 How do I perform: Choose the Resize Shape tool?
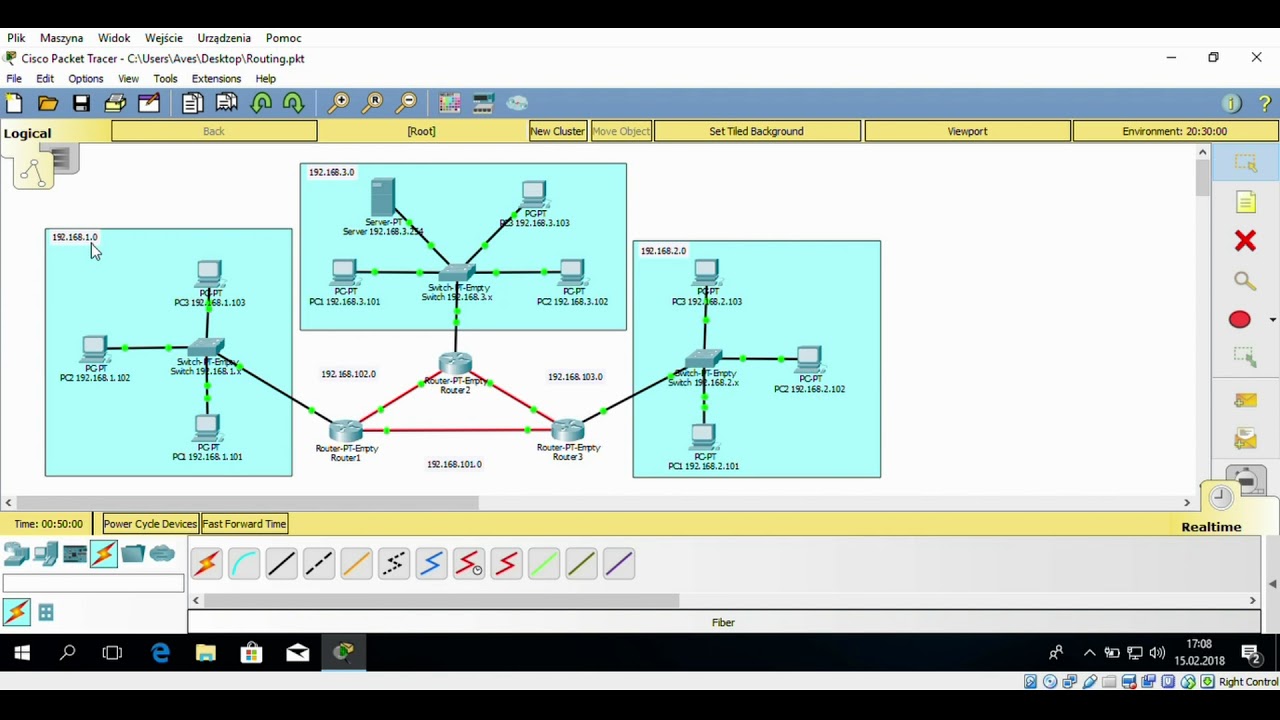(x=1245, y=358)
